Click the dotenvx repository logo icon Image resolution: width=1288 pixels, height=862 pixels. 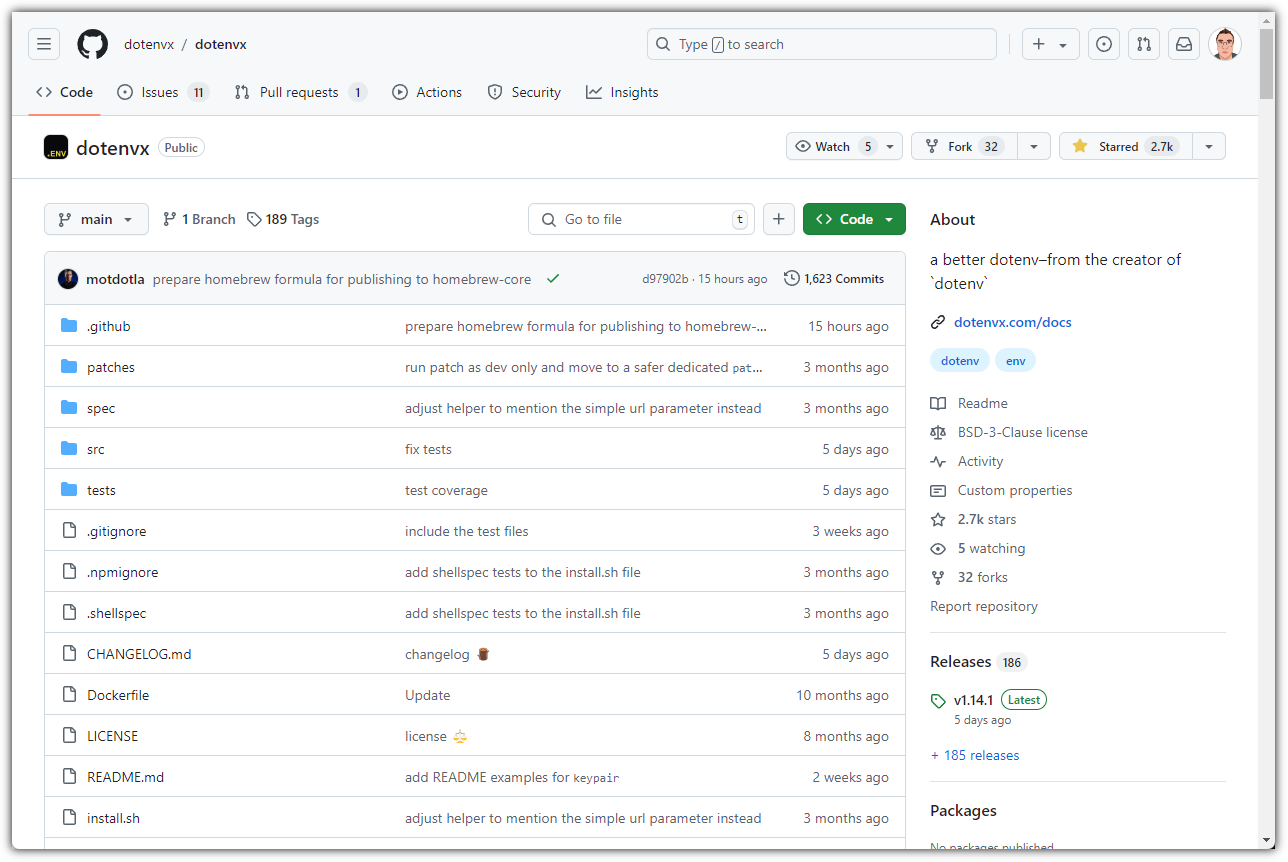point(56,147)
